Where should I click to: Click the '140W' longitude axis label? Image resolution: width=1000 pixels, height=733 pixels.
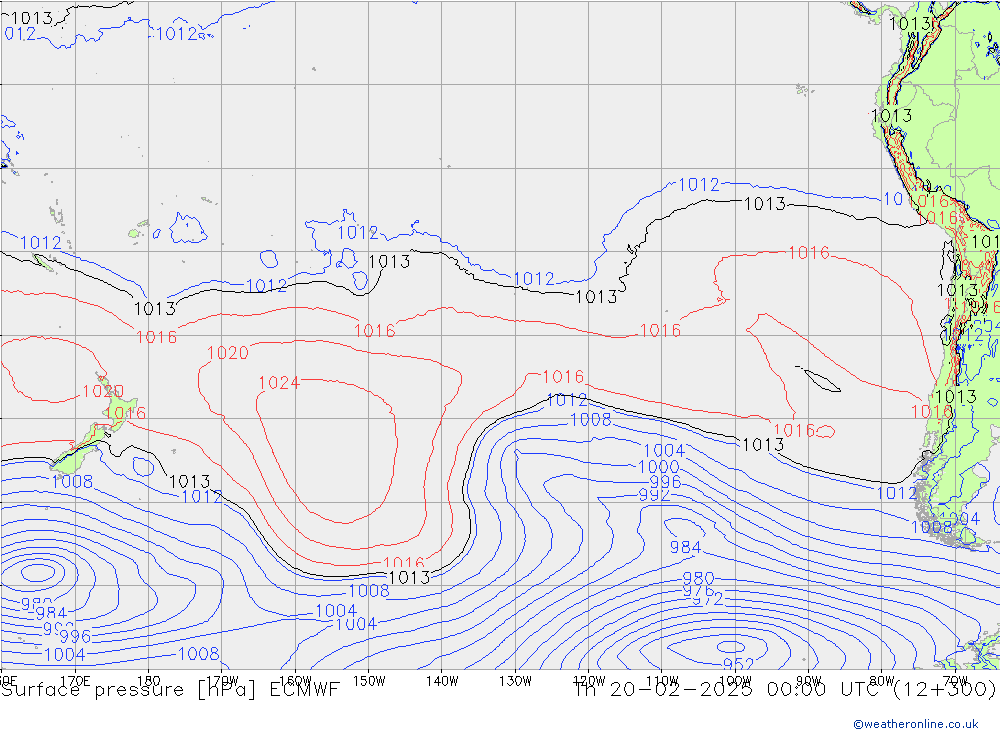tap(442, 681)
